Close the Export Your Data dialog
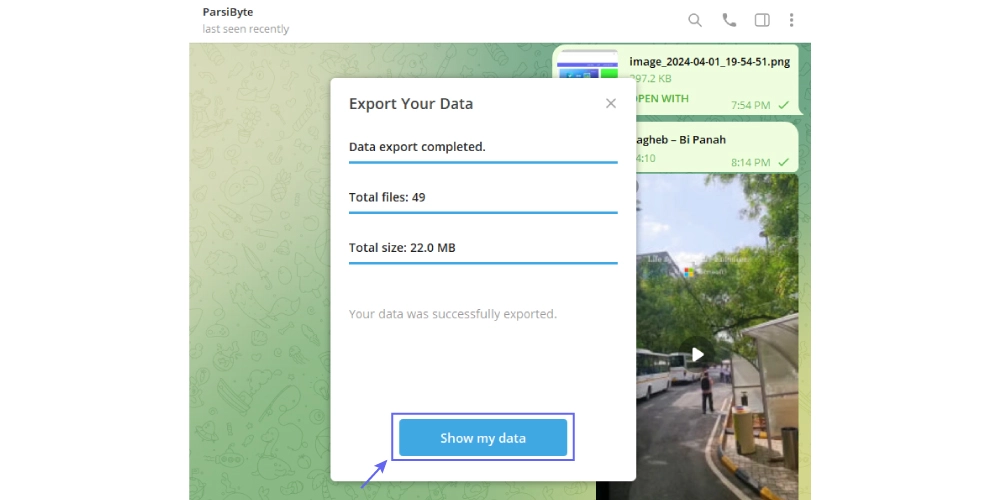 [611, 103]
